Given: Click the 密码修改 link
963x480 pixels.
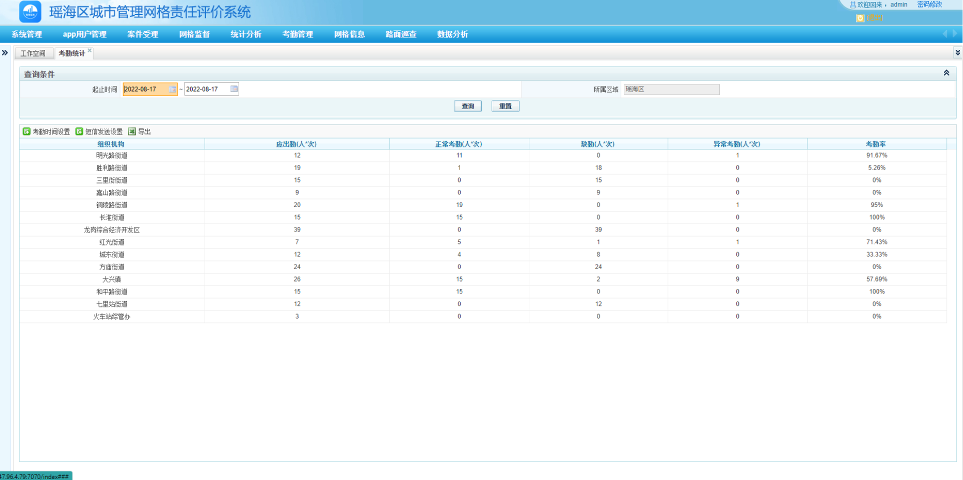Looking at the screenshot, I should 929,5.
